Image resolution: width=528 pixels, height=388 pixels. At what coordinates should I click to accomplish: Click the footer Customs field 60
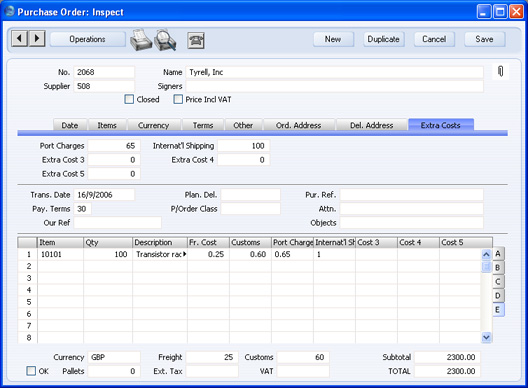303,357
